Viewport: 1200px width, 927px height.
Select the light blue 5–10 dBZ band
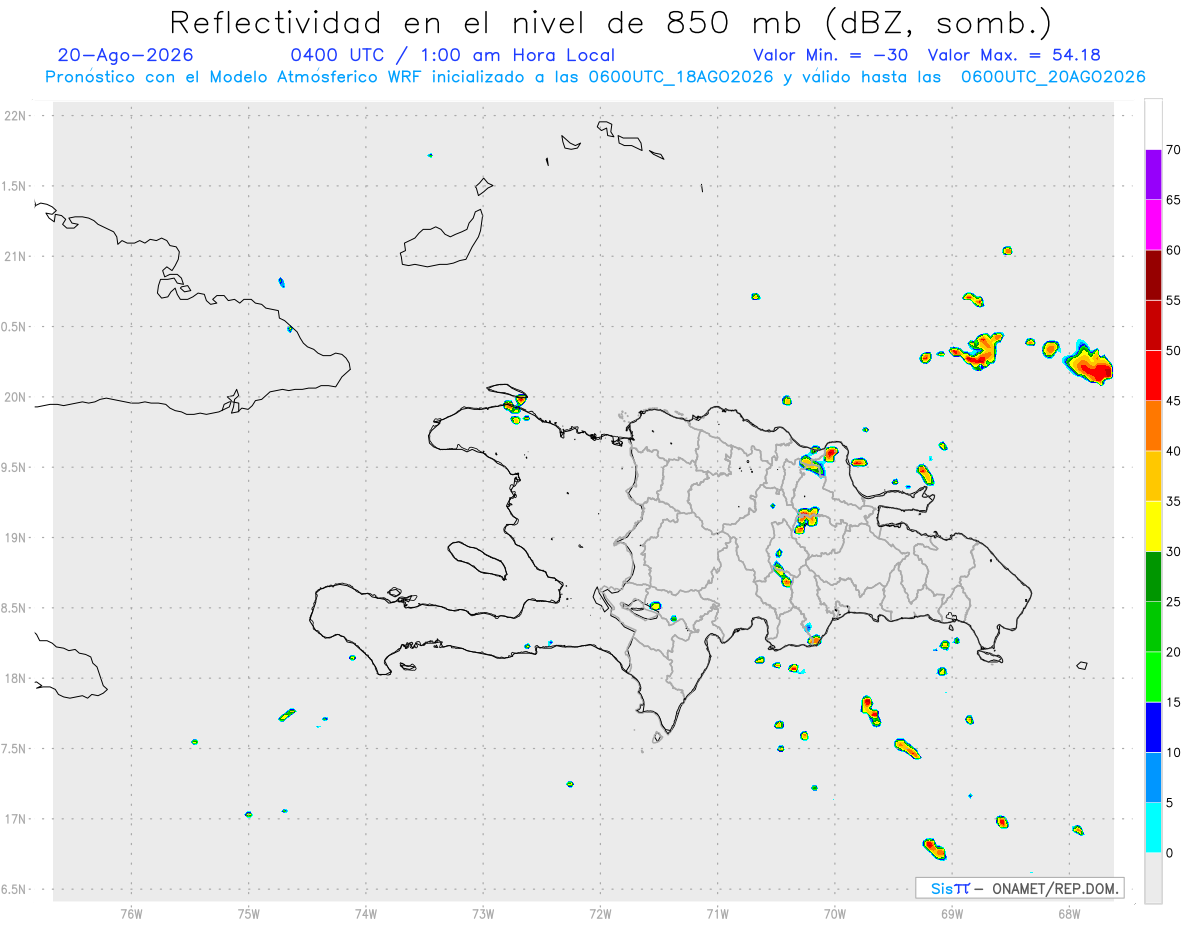point(1153,778)
